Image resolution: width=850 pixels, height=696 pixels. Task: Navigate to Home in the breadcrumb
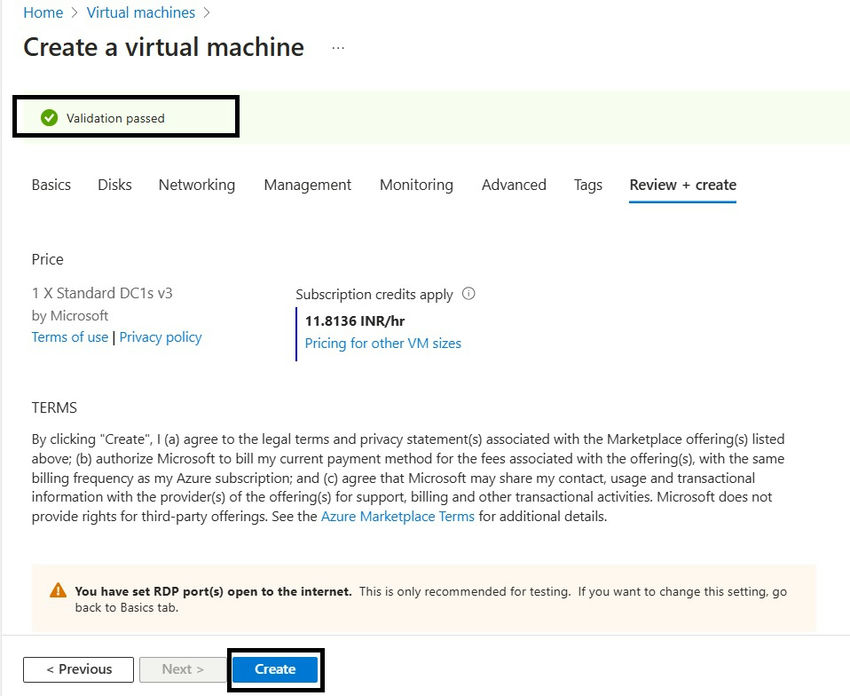43,13
